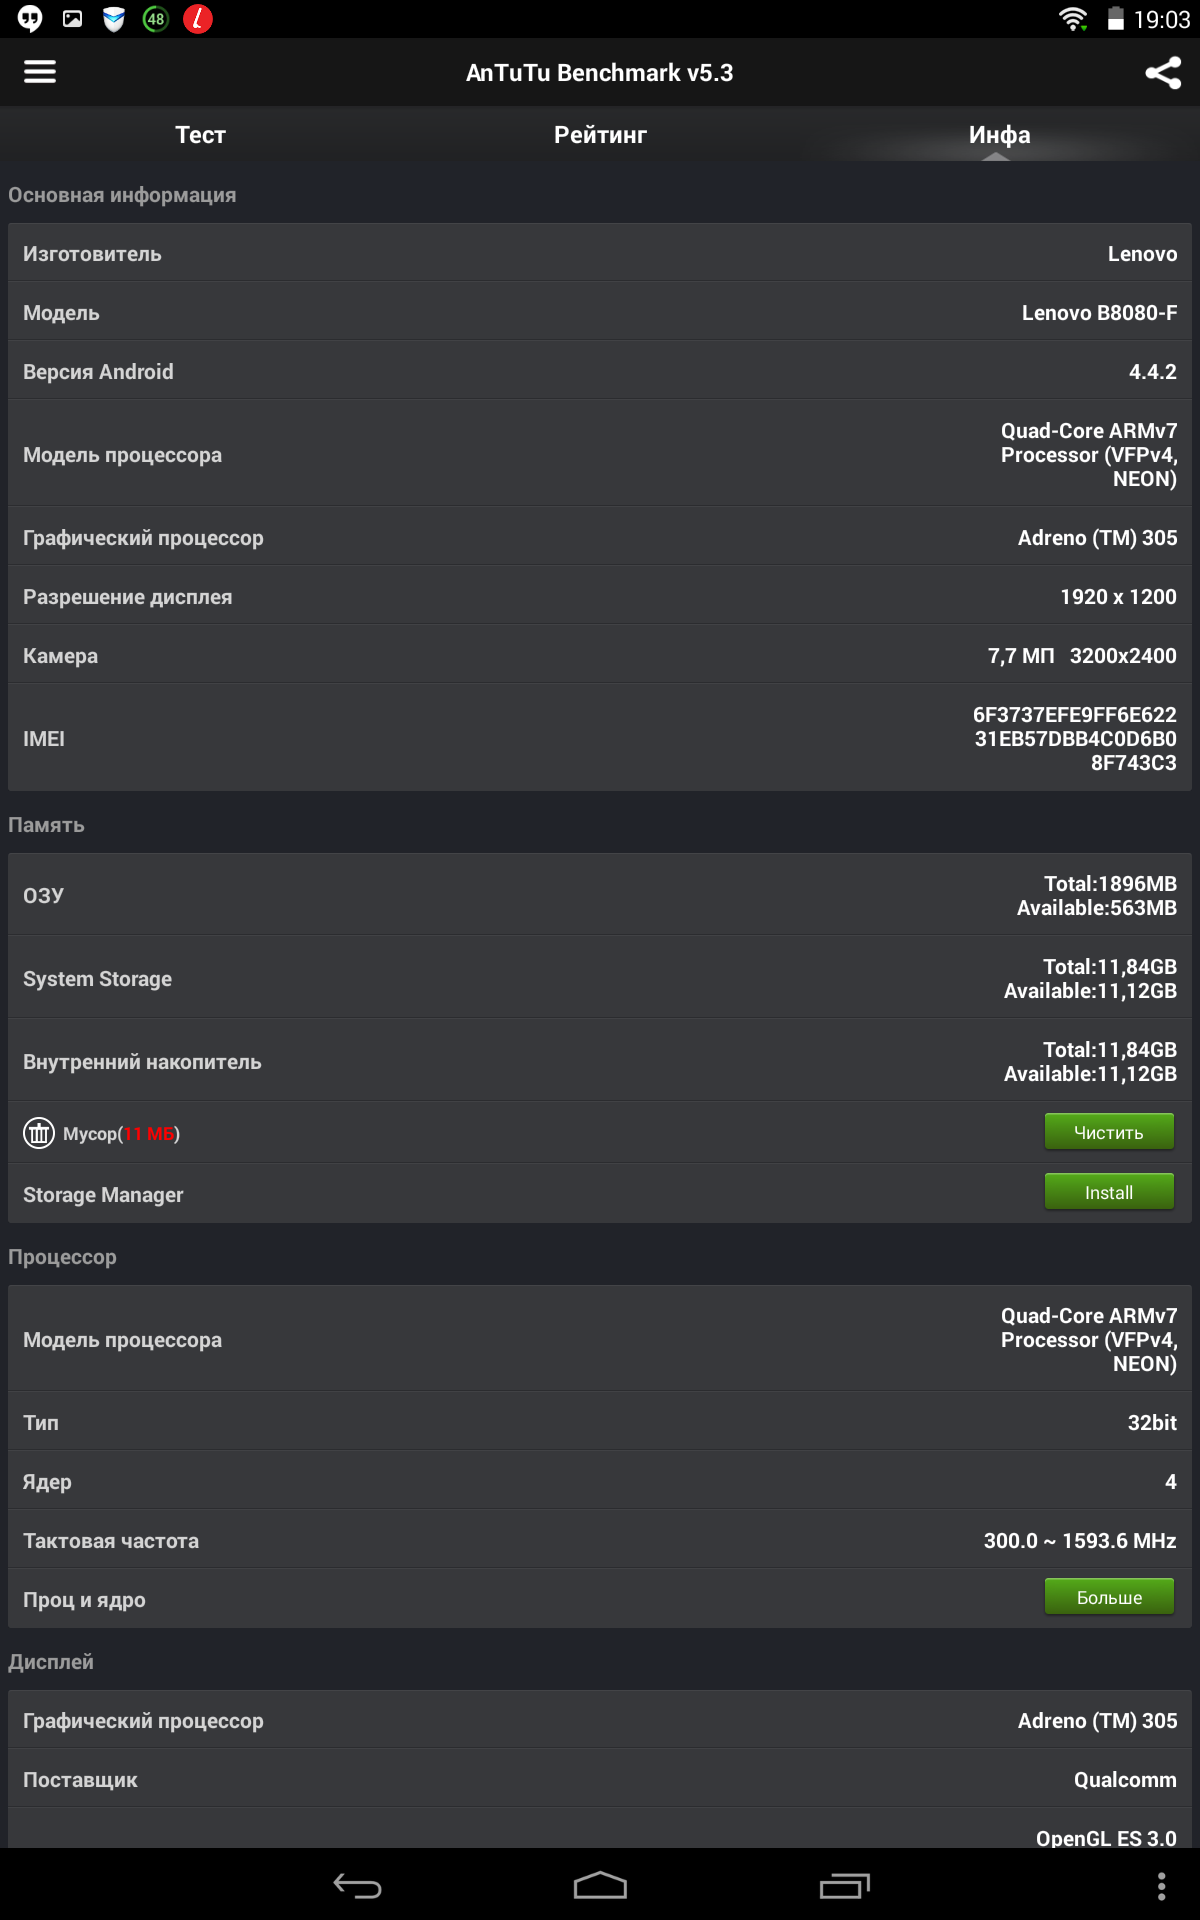The image size is (1200, 1920).
Task: Tap the battery 48 notification icon
Action: 156,19
